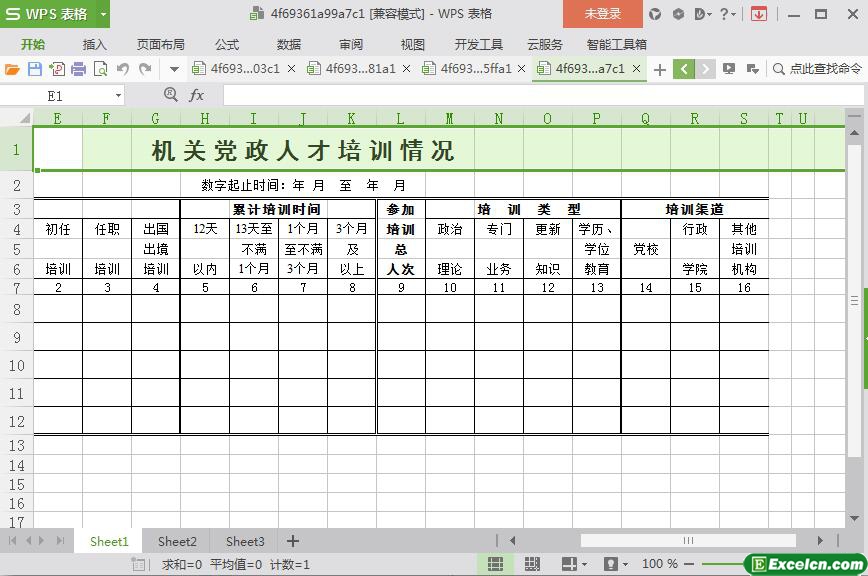868x576 pixels.
Task: Open the 智能工具箱 ribbon tab
Action: (x=617, y=44)
